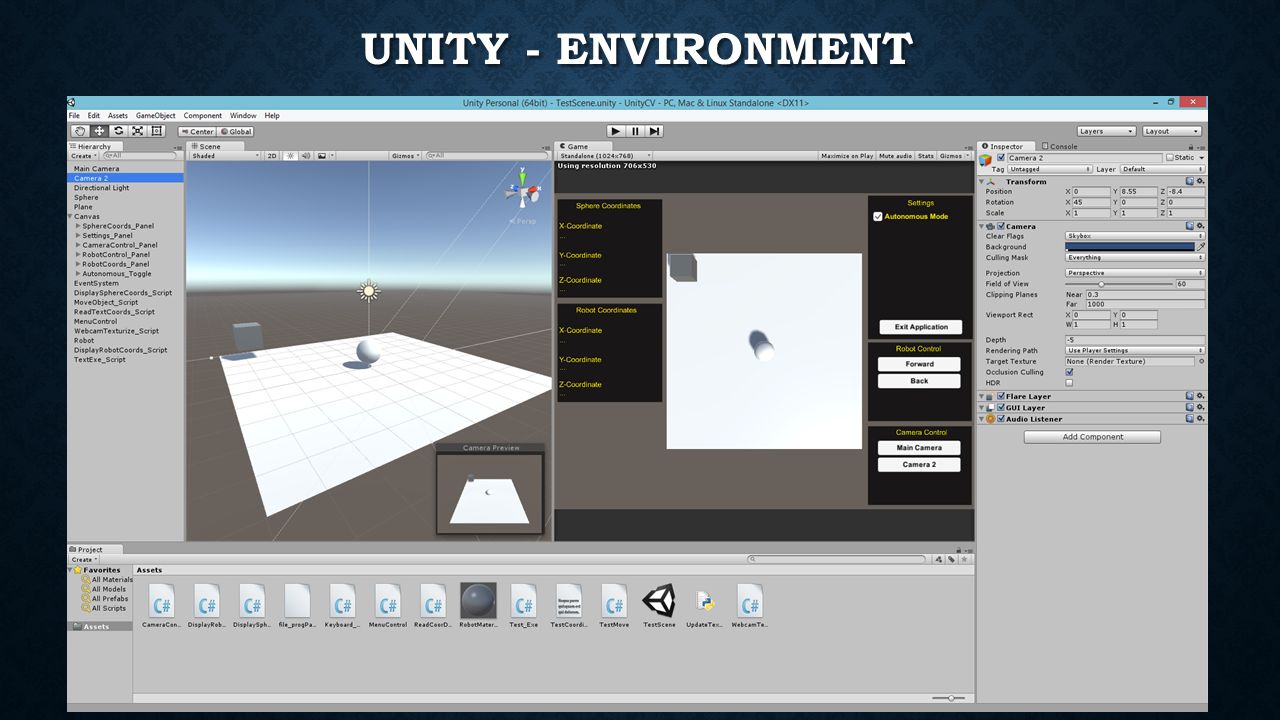
Task: Toggle GUI Layer enabled checkbox
Action: click(1001, 408)
